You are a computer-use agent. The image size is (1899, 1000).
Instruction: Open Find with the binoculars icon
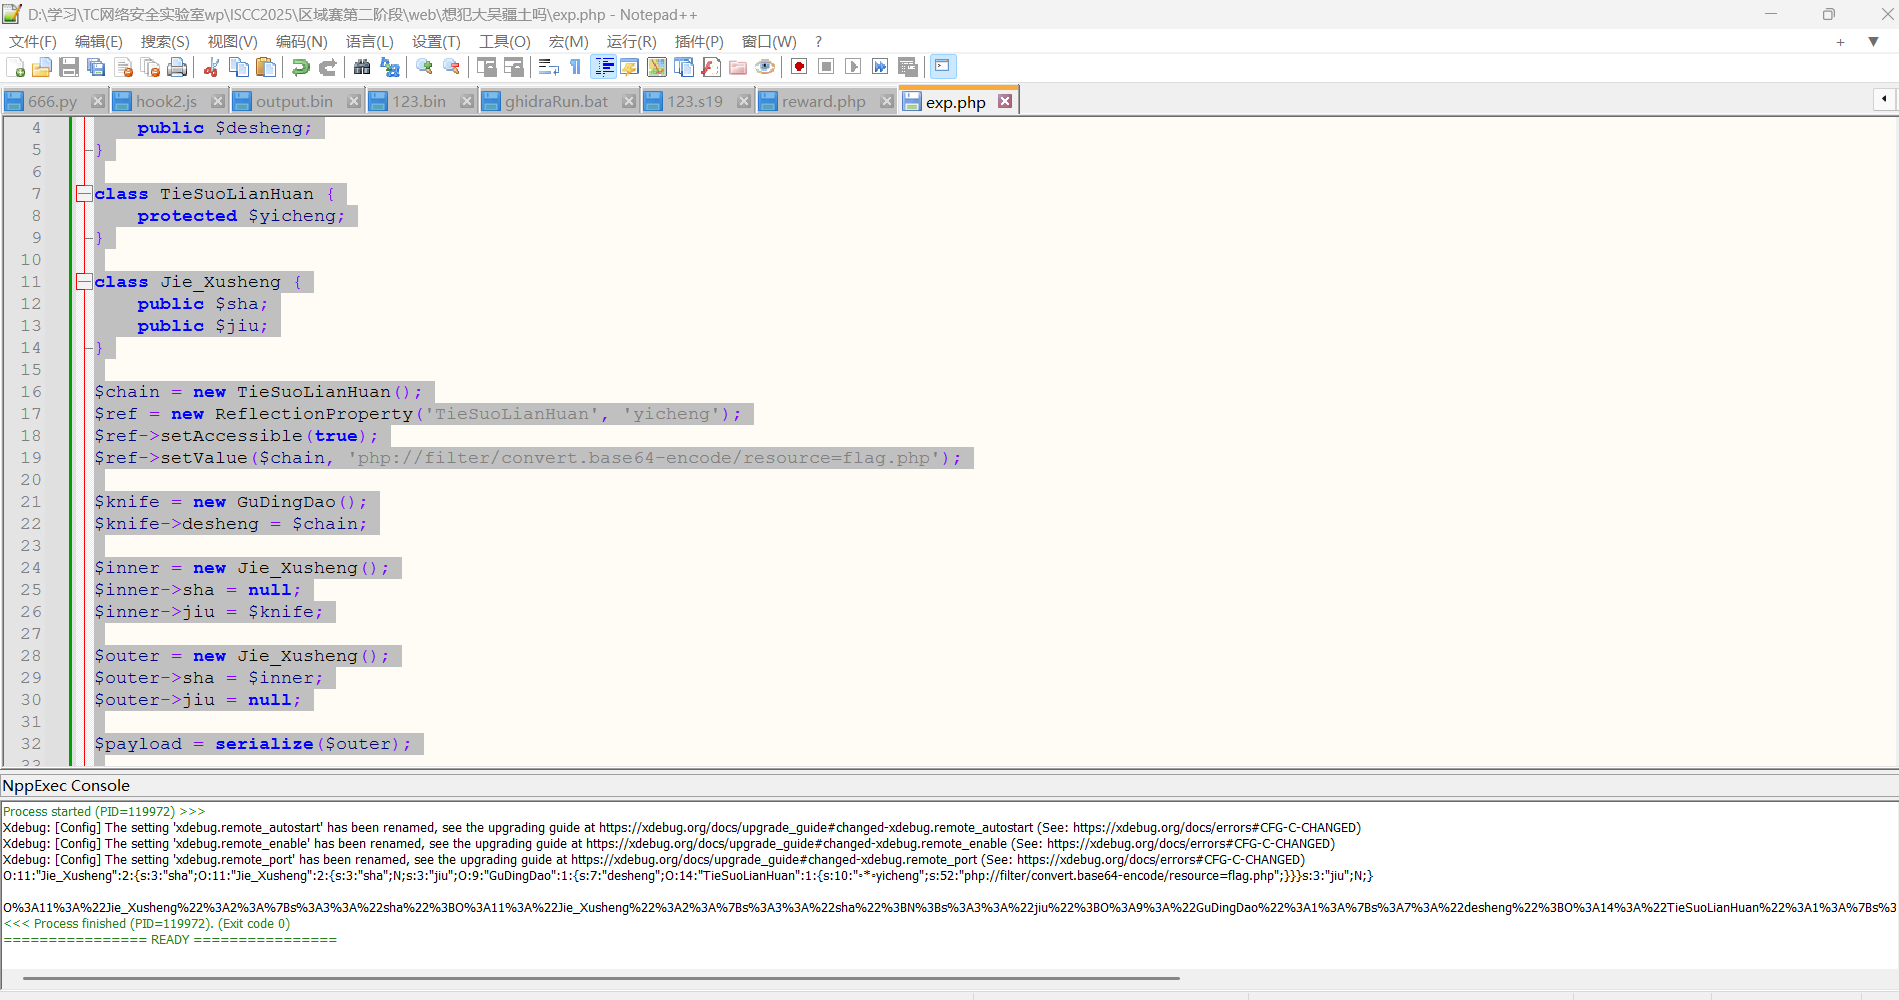pyautogui.click(x=362, y=67)
